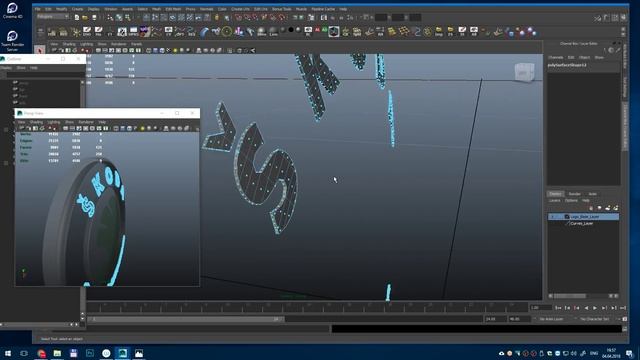
Task: Open the Options menu in layer editor
Action: tap(571, 200)
